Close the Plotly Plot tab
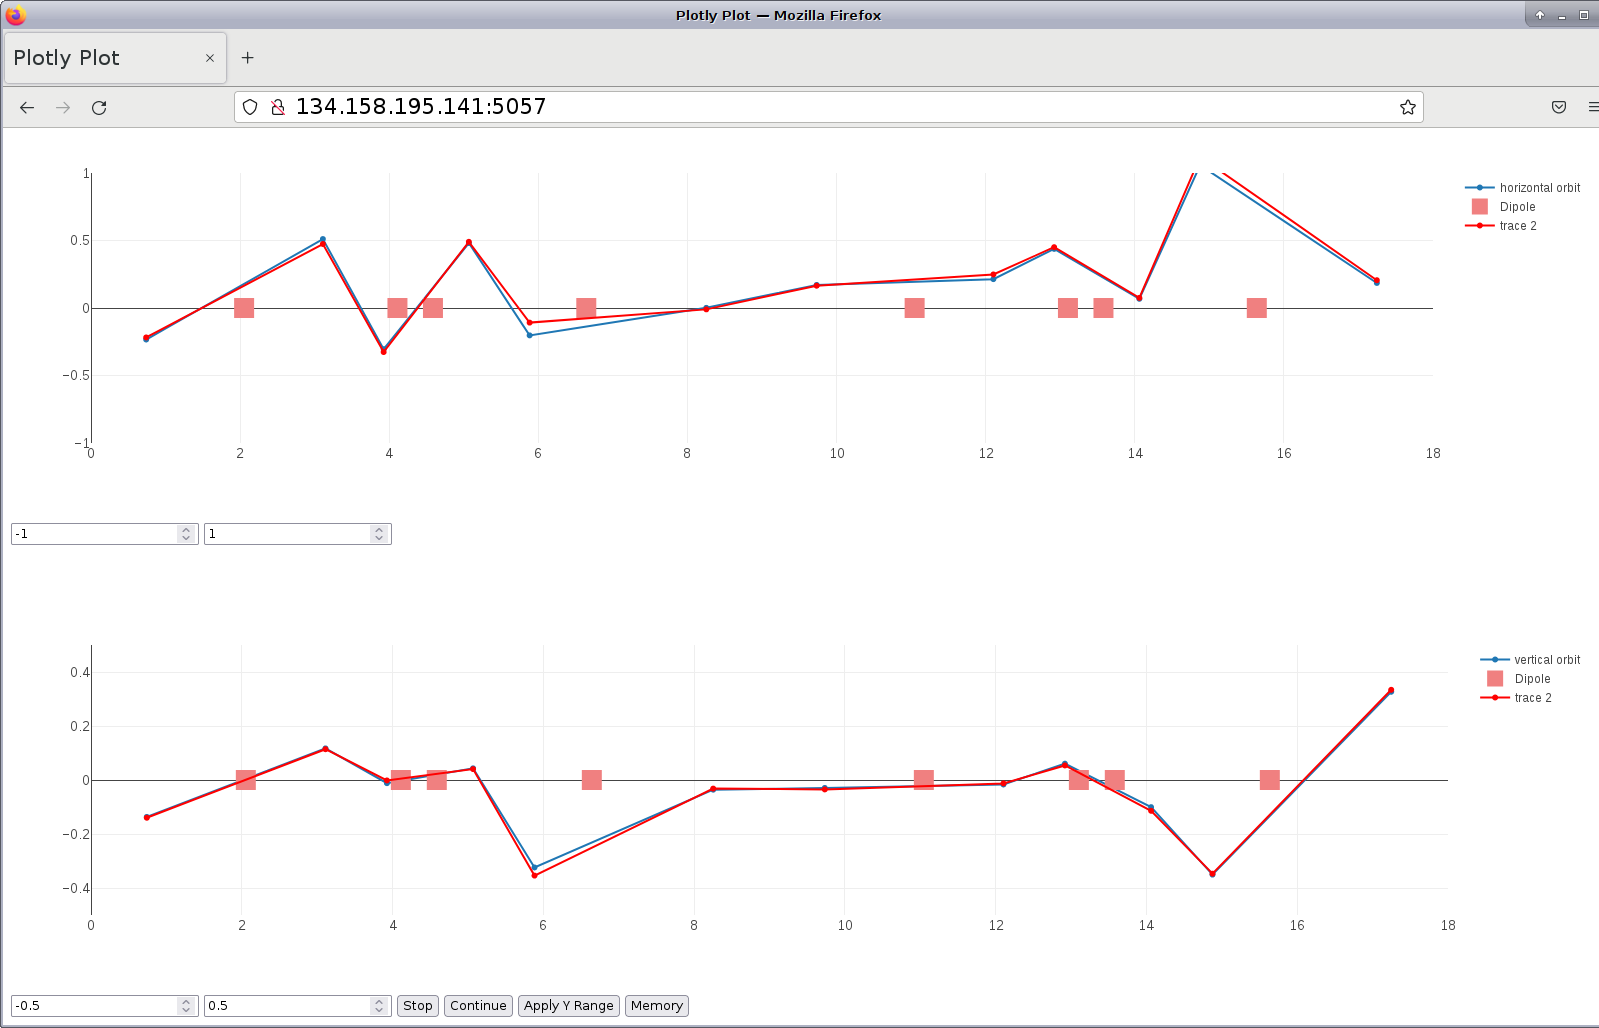The image size is (1599, 1028). click(x=210, y=58)
